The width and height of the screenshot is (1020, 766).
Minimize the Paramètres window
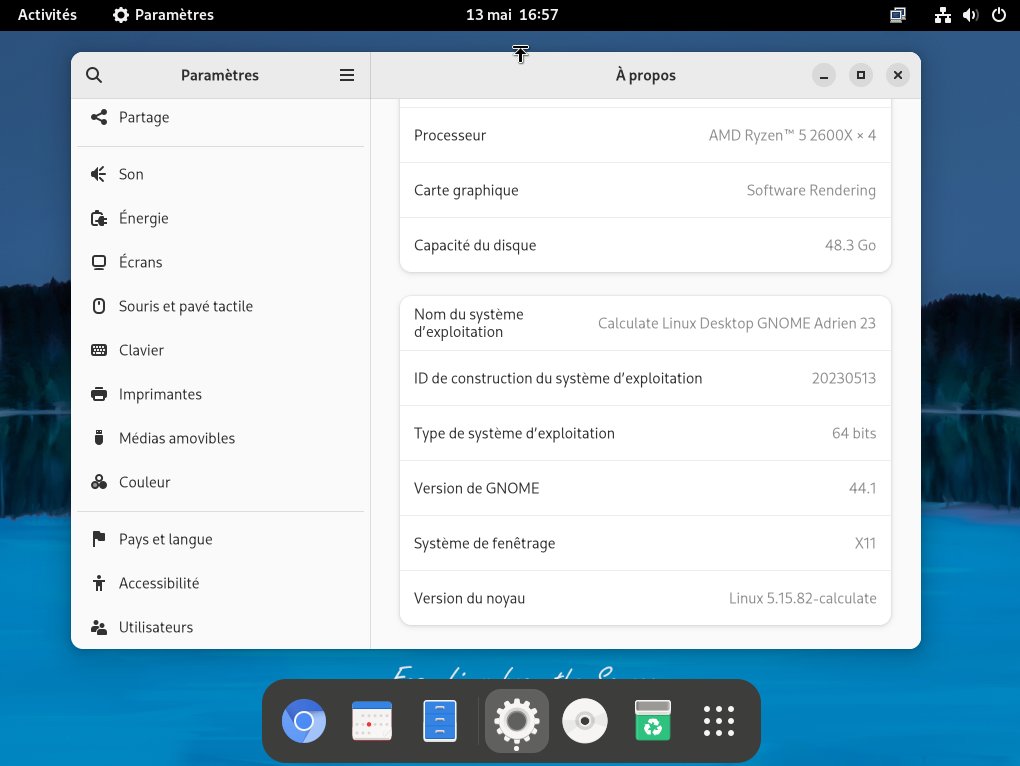point(824,75)
